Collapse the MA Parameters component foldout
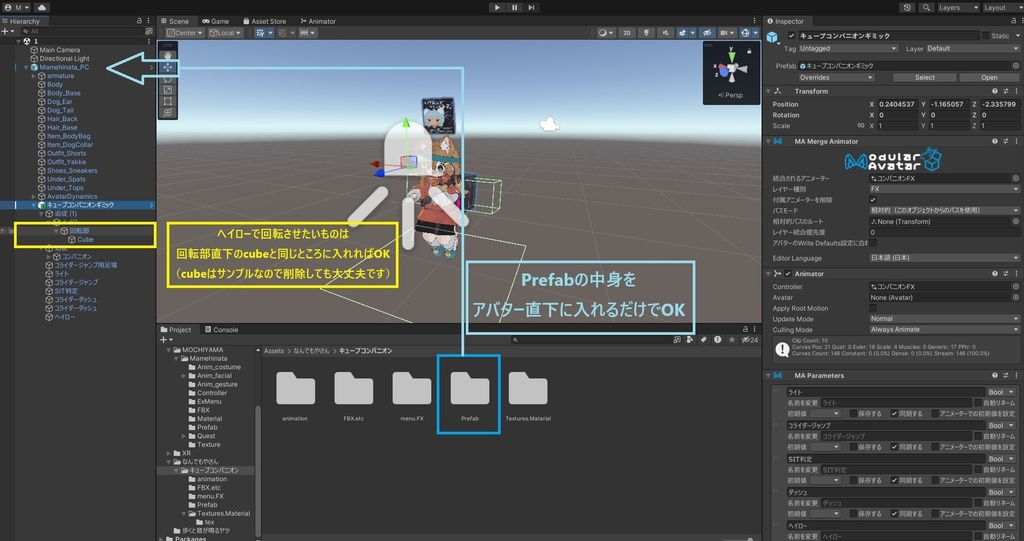 (x=769, y=375)
